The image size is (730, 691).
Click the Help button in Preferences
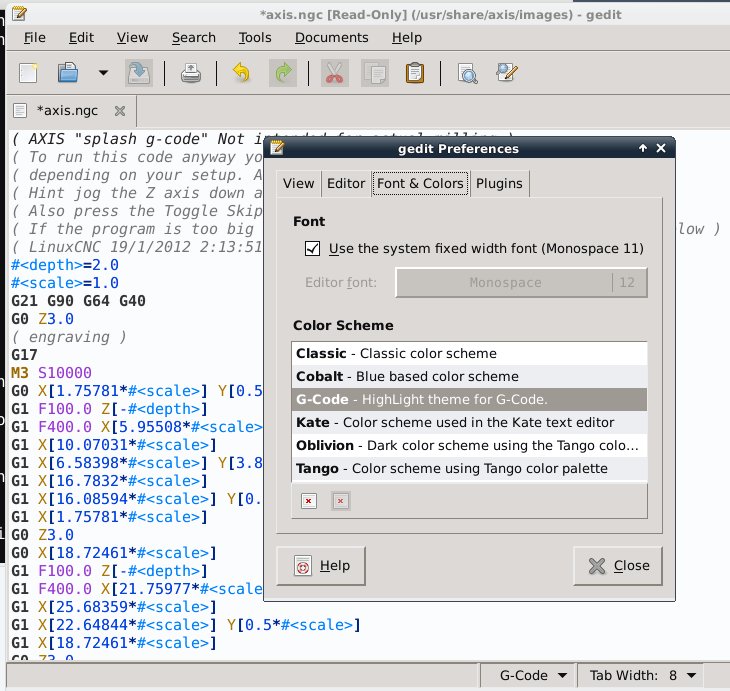click(321, 566)
